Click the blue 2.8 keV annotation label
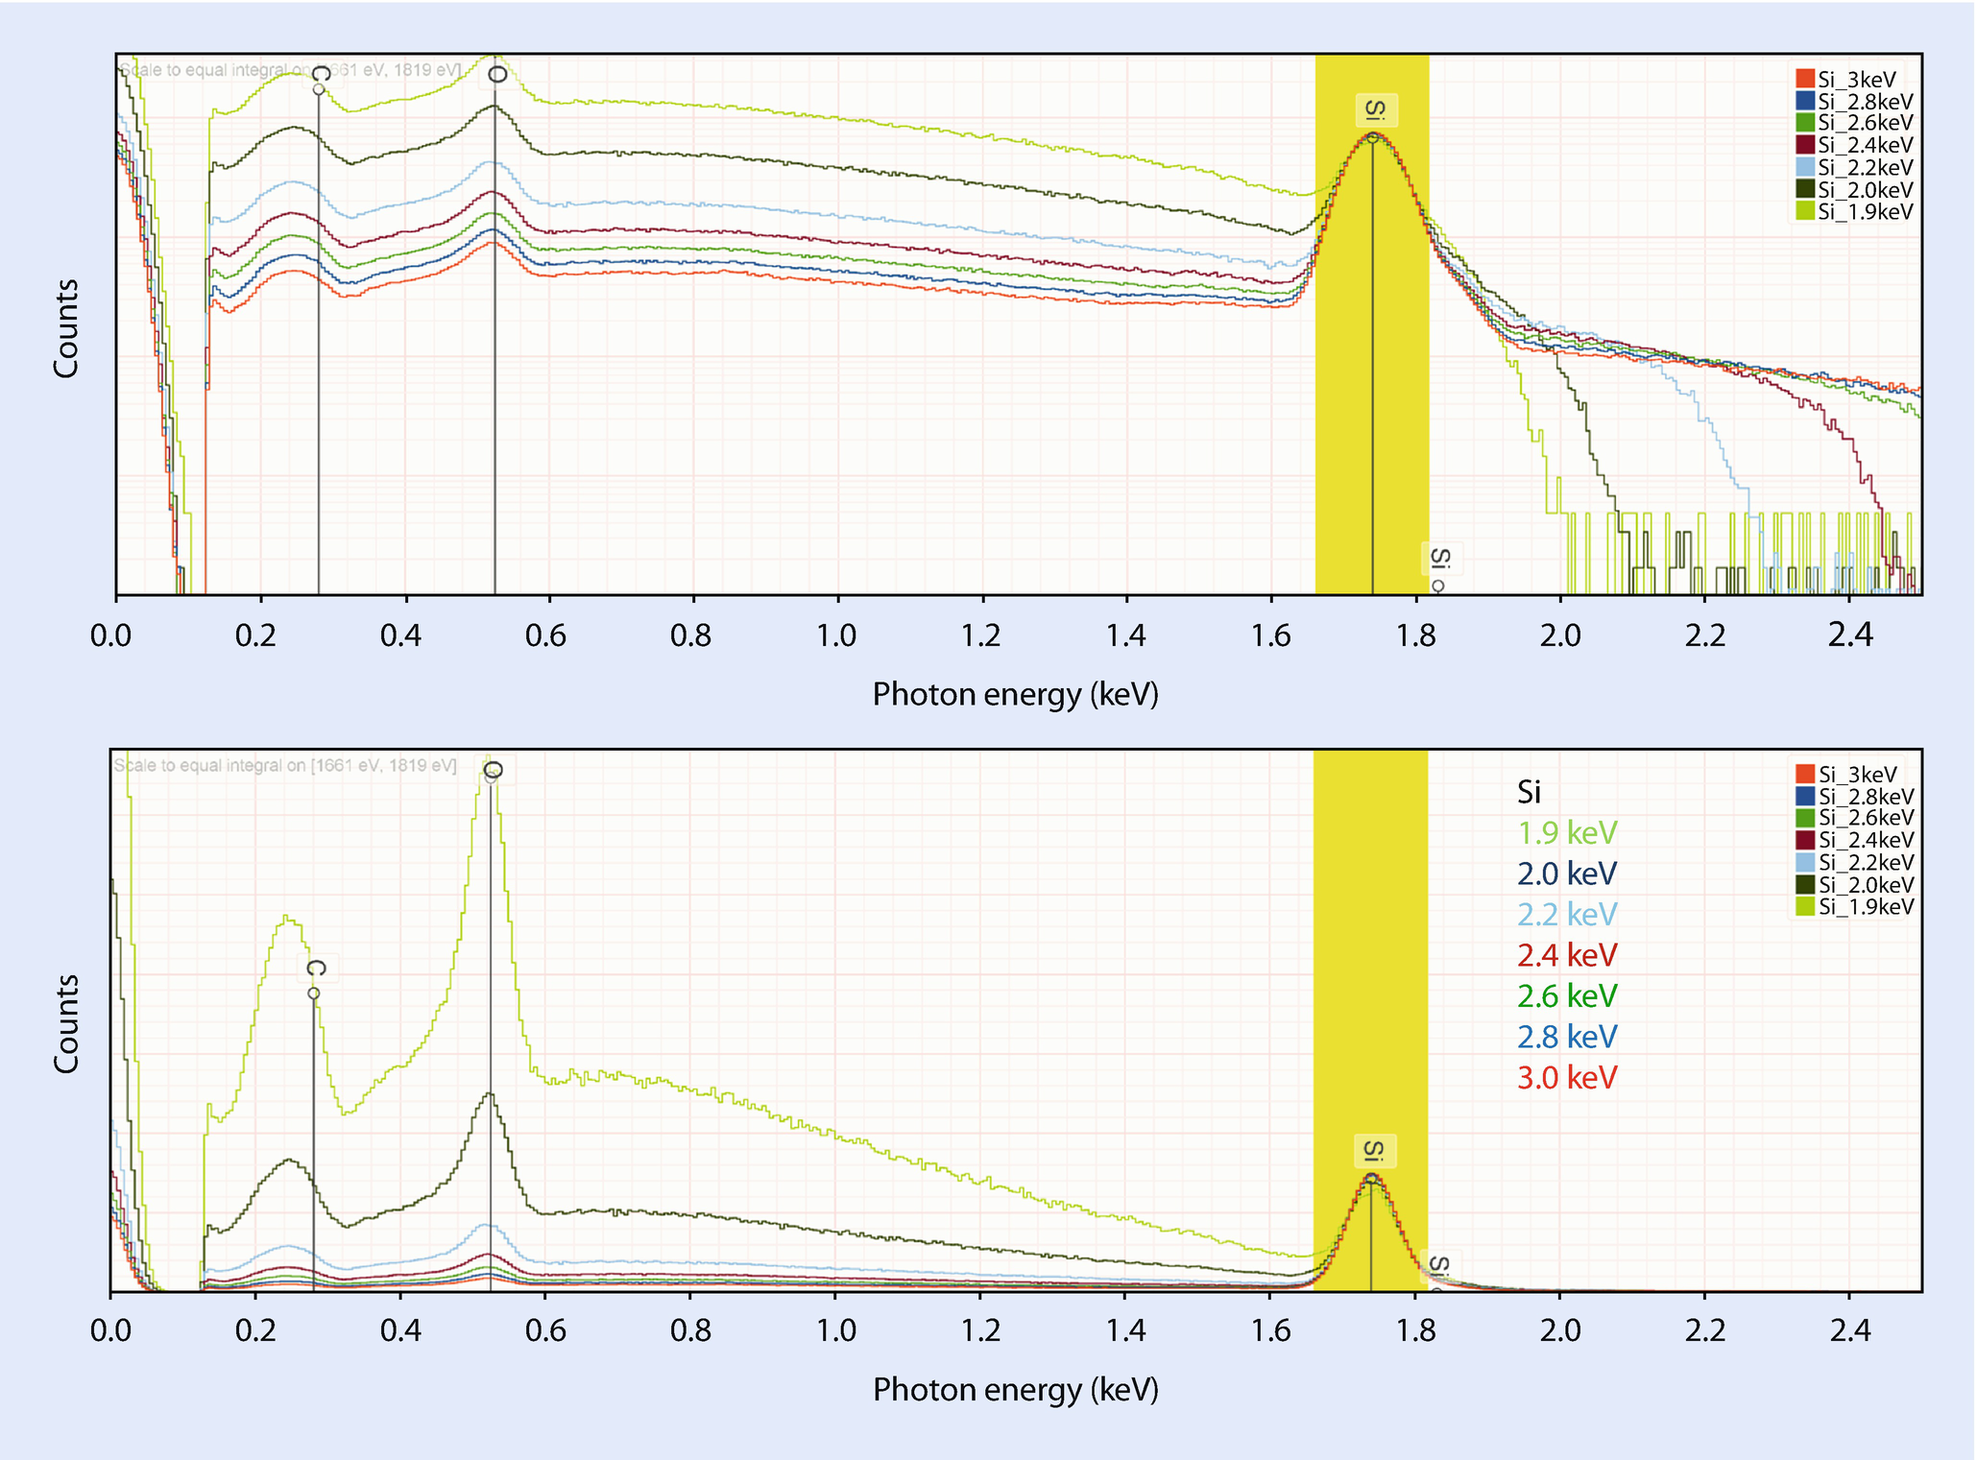 pyautogui.click(x=1567, y=1036)
